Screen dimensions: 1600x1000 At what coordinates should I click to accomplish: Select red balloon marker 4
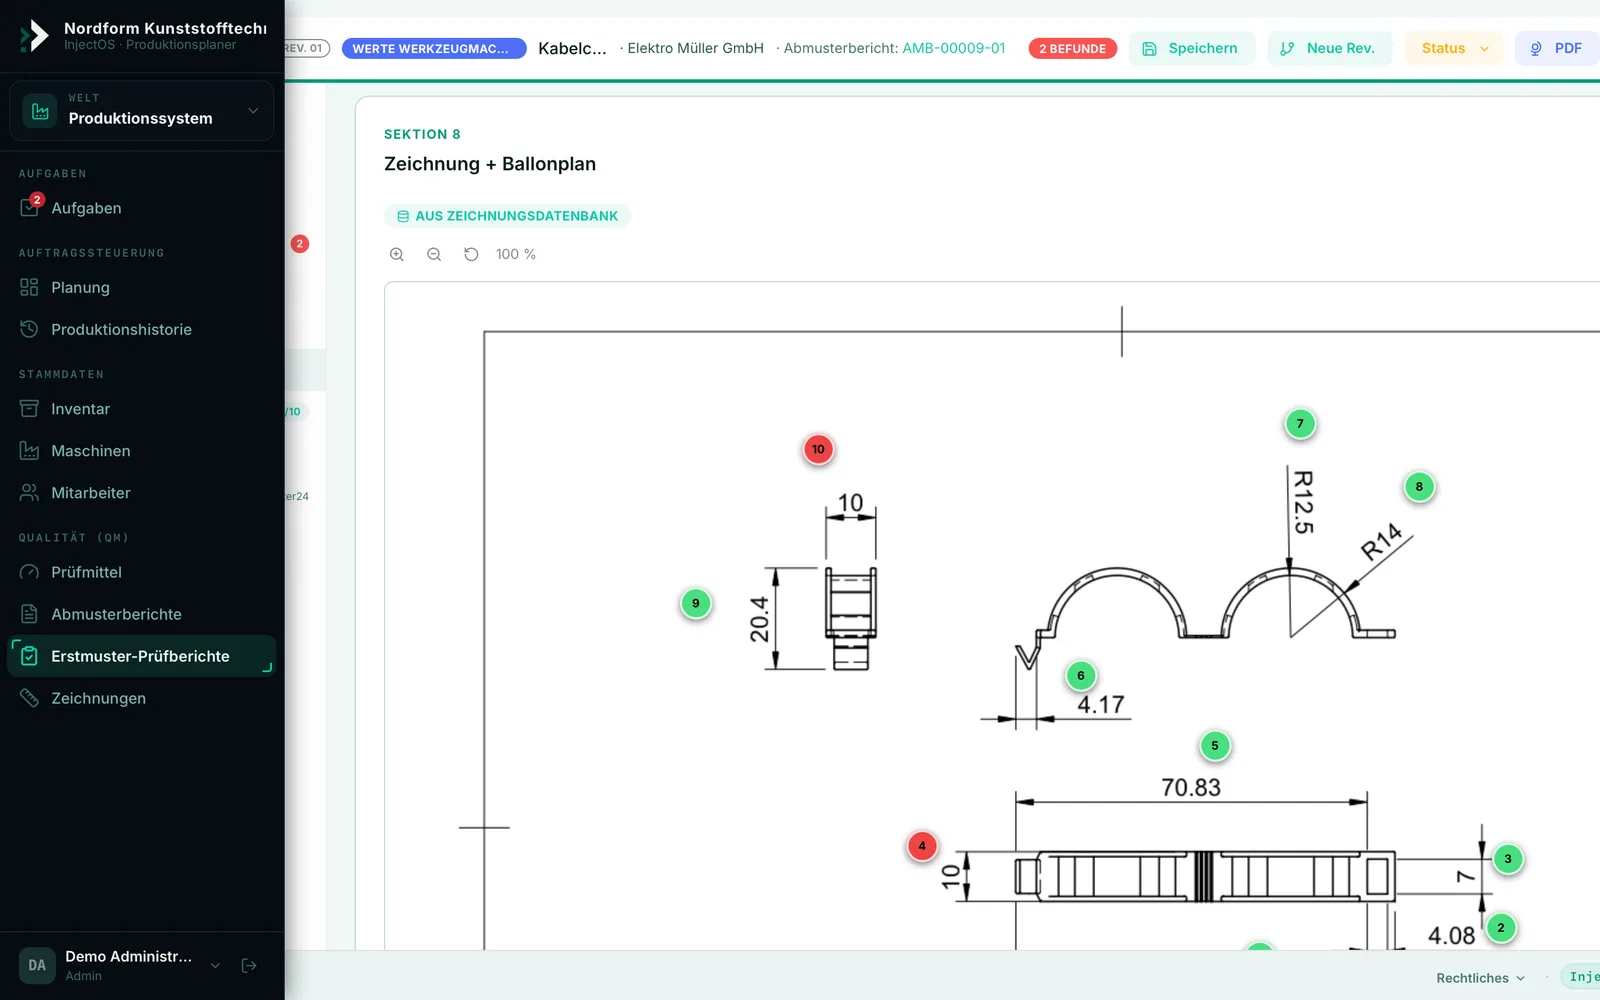pyautogui.click(x=922, y=846)
